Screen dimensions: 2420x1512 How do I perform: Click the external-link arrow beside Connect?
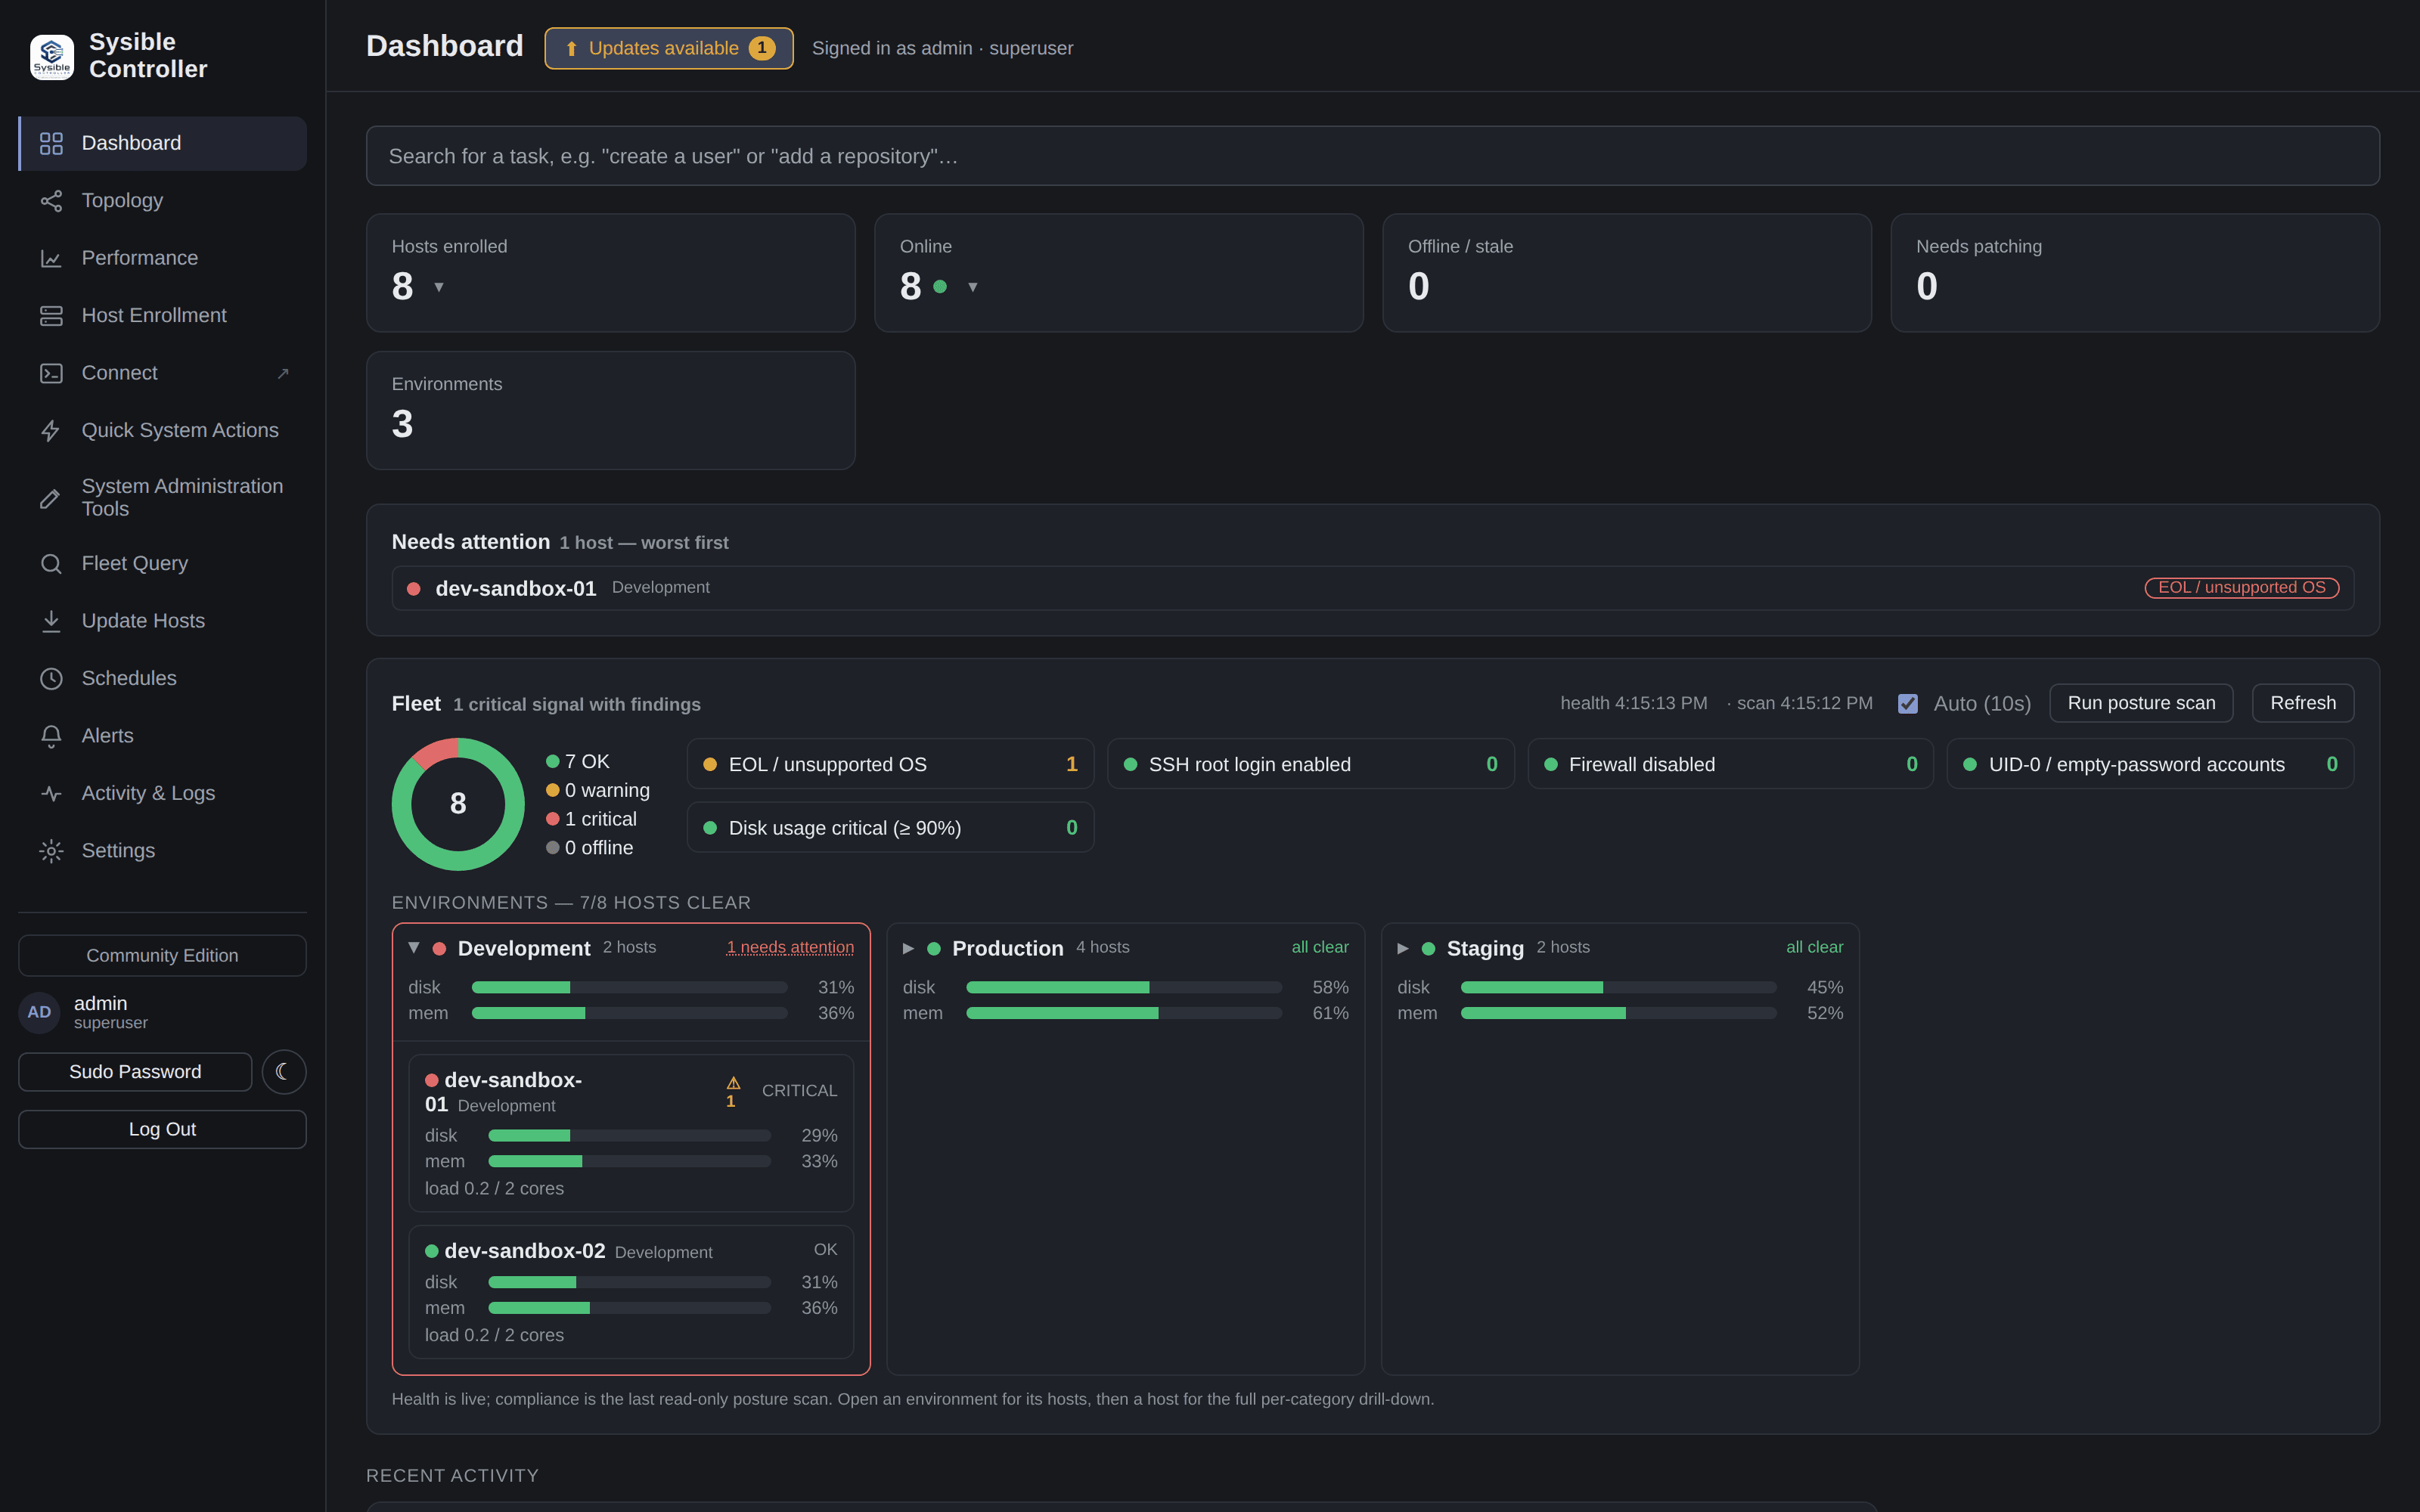pos(283,373)
